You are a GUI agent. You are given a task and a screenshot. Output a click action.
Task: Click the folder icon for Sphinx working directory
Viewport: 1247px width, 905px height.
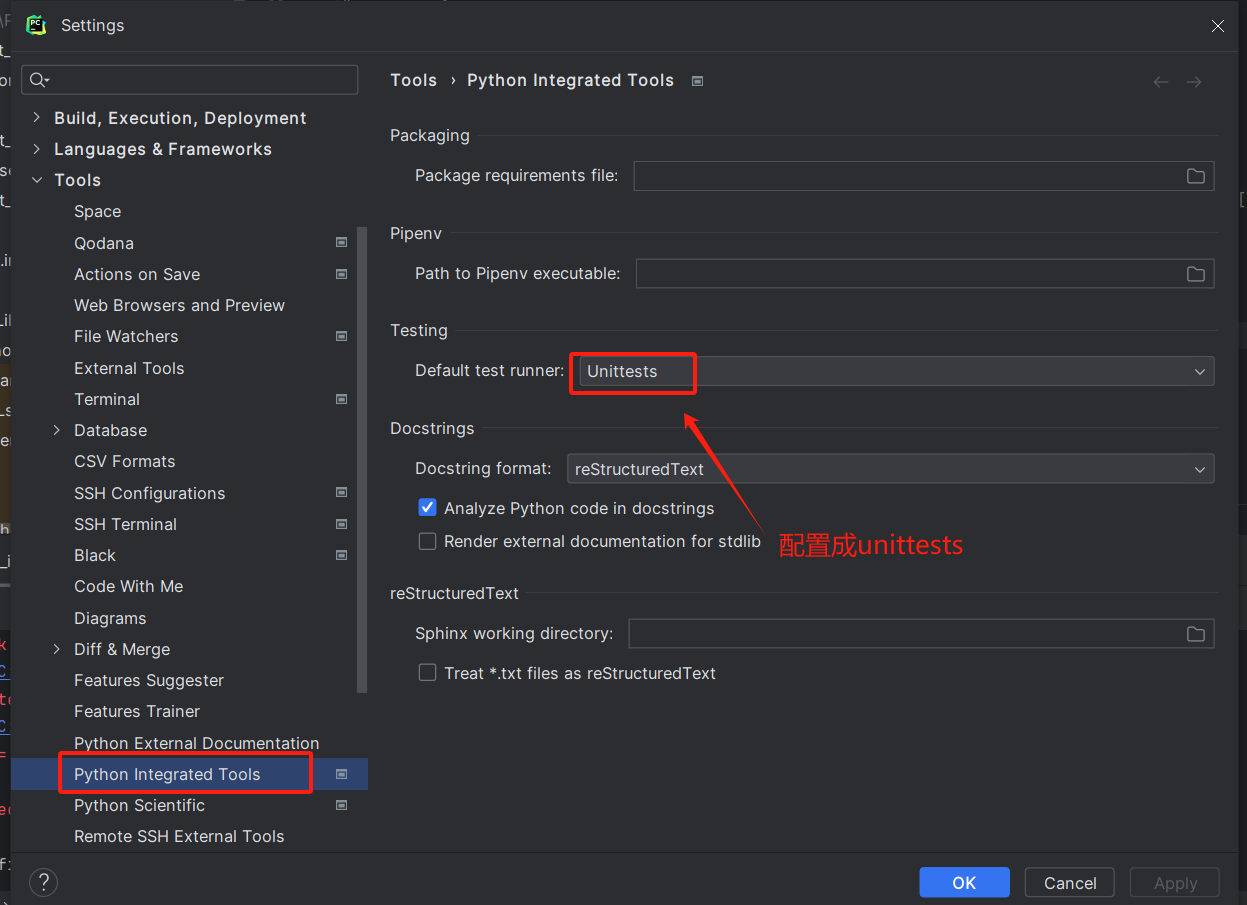coord(1195,634)
